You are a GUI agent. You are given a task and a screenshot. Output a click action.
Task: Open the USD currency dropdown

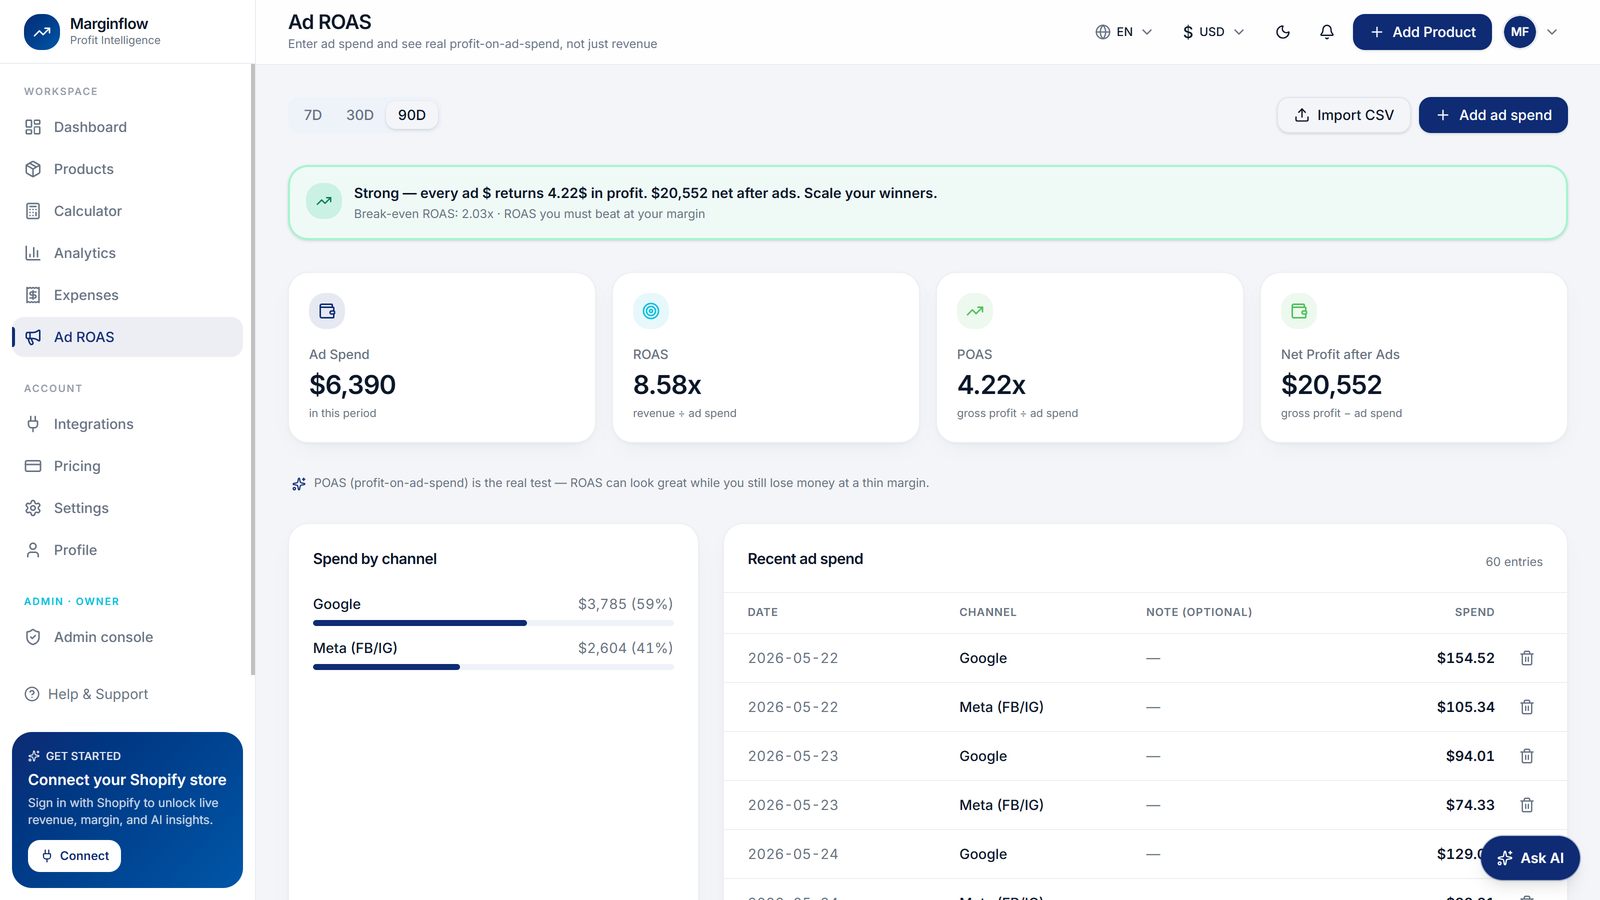coord(1213,32)
